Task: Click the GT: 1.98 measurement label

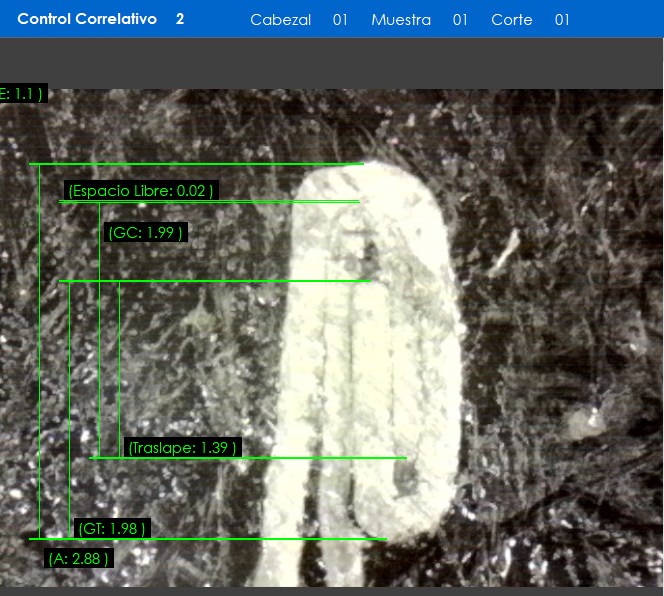Action: pos(112,528)
